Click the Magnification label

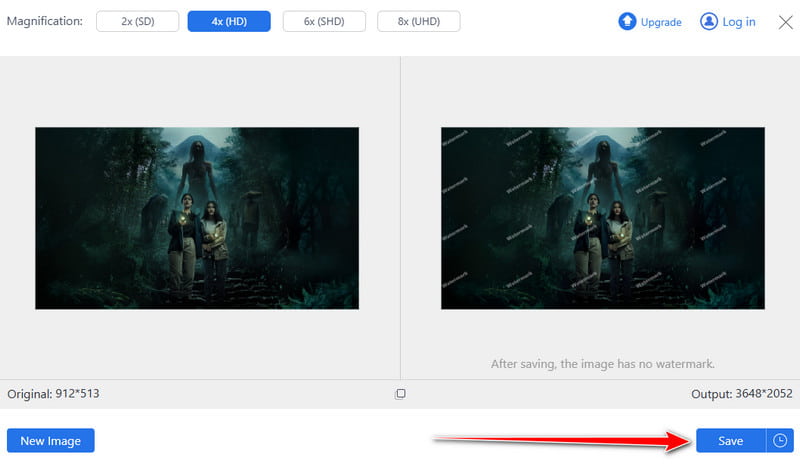45,21
